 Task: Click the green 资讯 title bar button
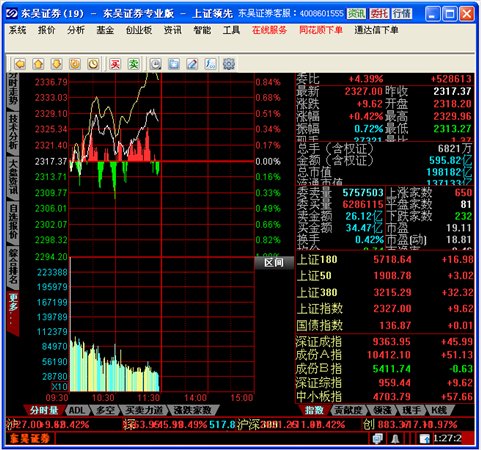point(356,14)
